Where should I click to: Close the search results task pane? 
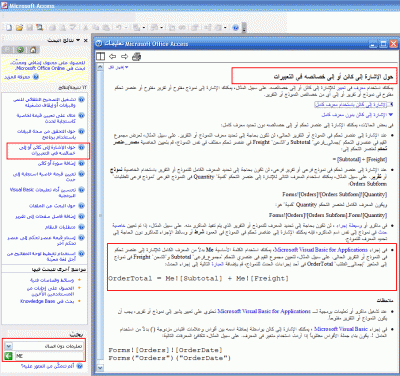coord(86,40)
